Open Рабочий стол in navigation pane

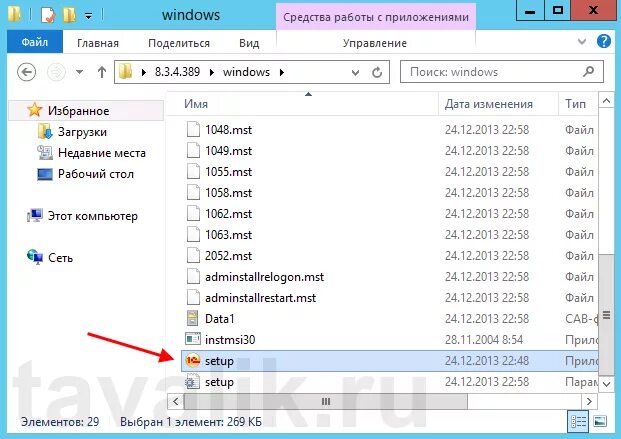[96, 174]
